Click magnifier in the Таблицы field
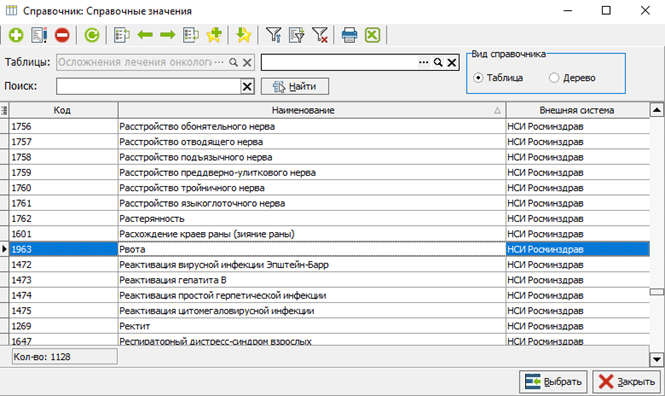The height and width of the screenshot is (396, 665). (x=233, y=62)
